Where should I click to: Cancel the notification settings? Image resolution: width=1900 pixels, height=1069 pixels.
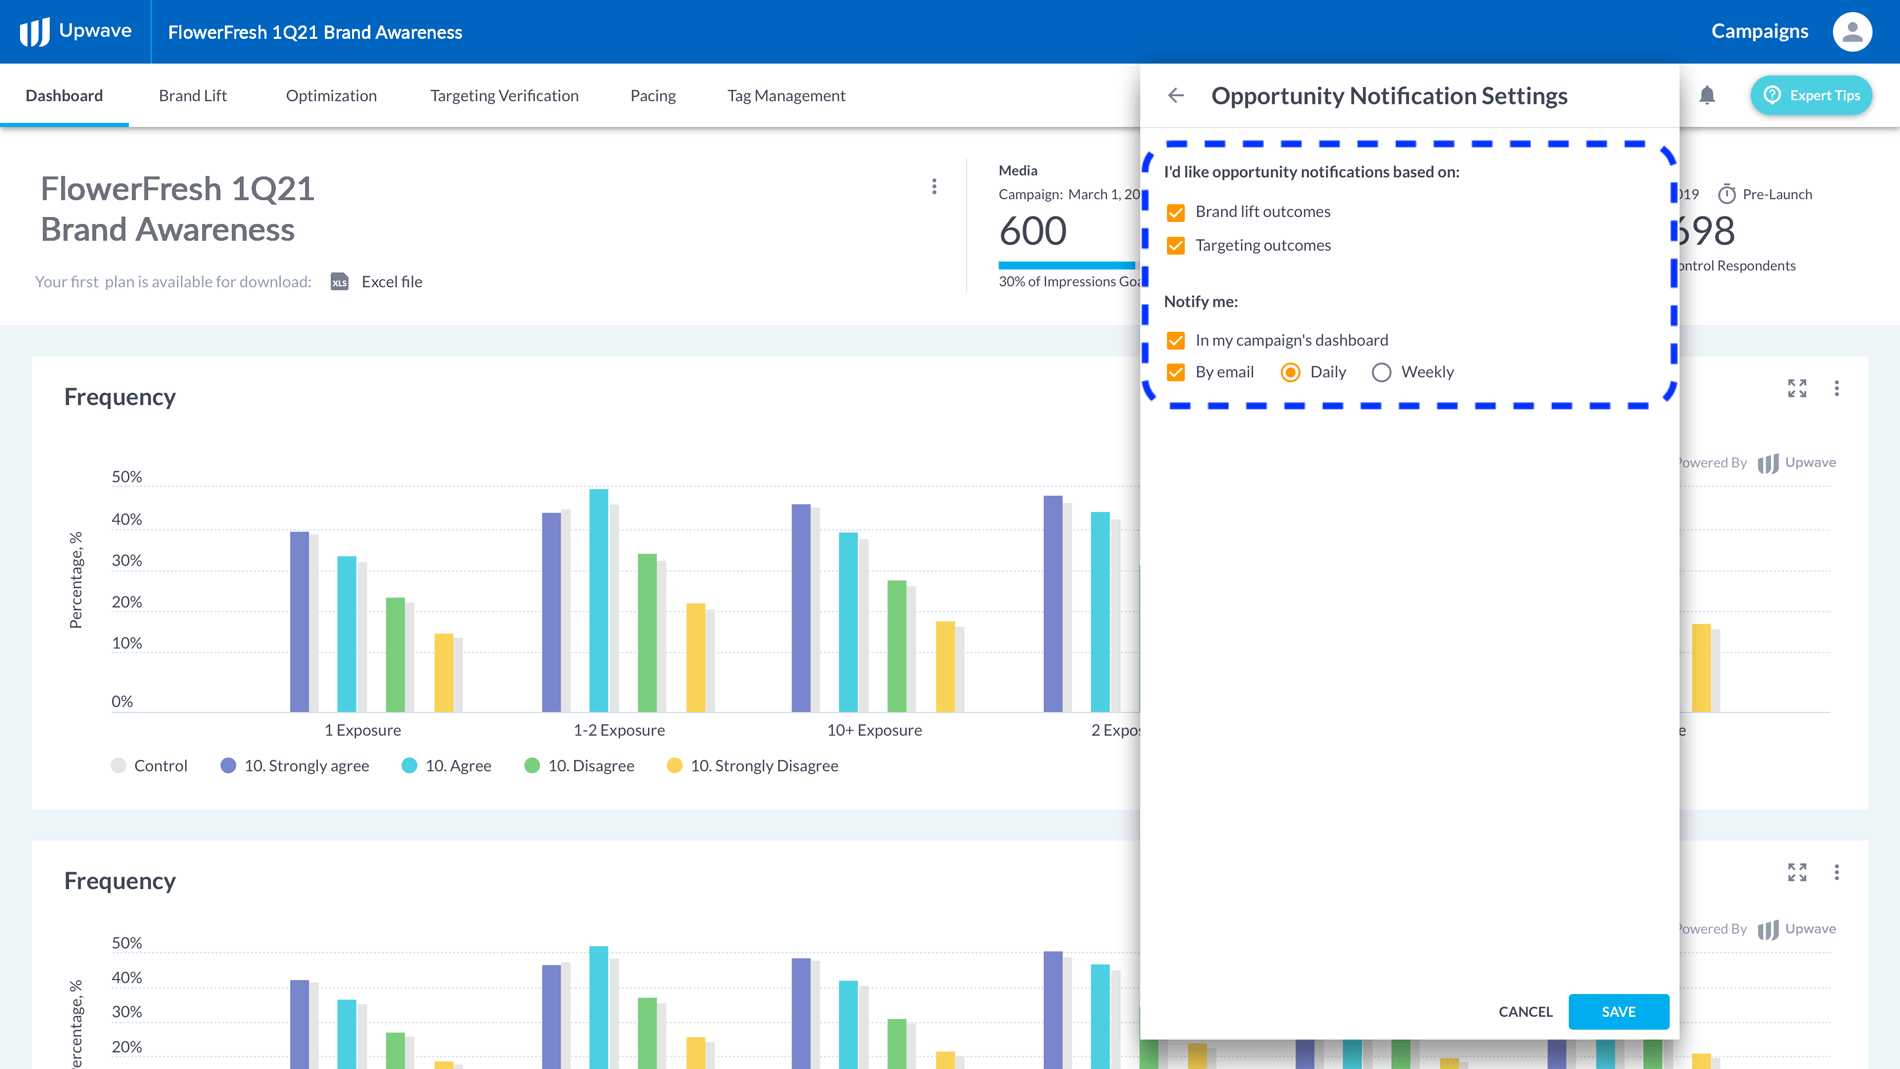(x=1525, y=1011)
